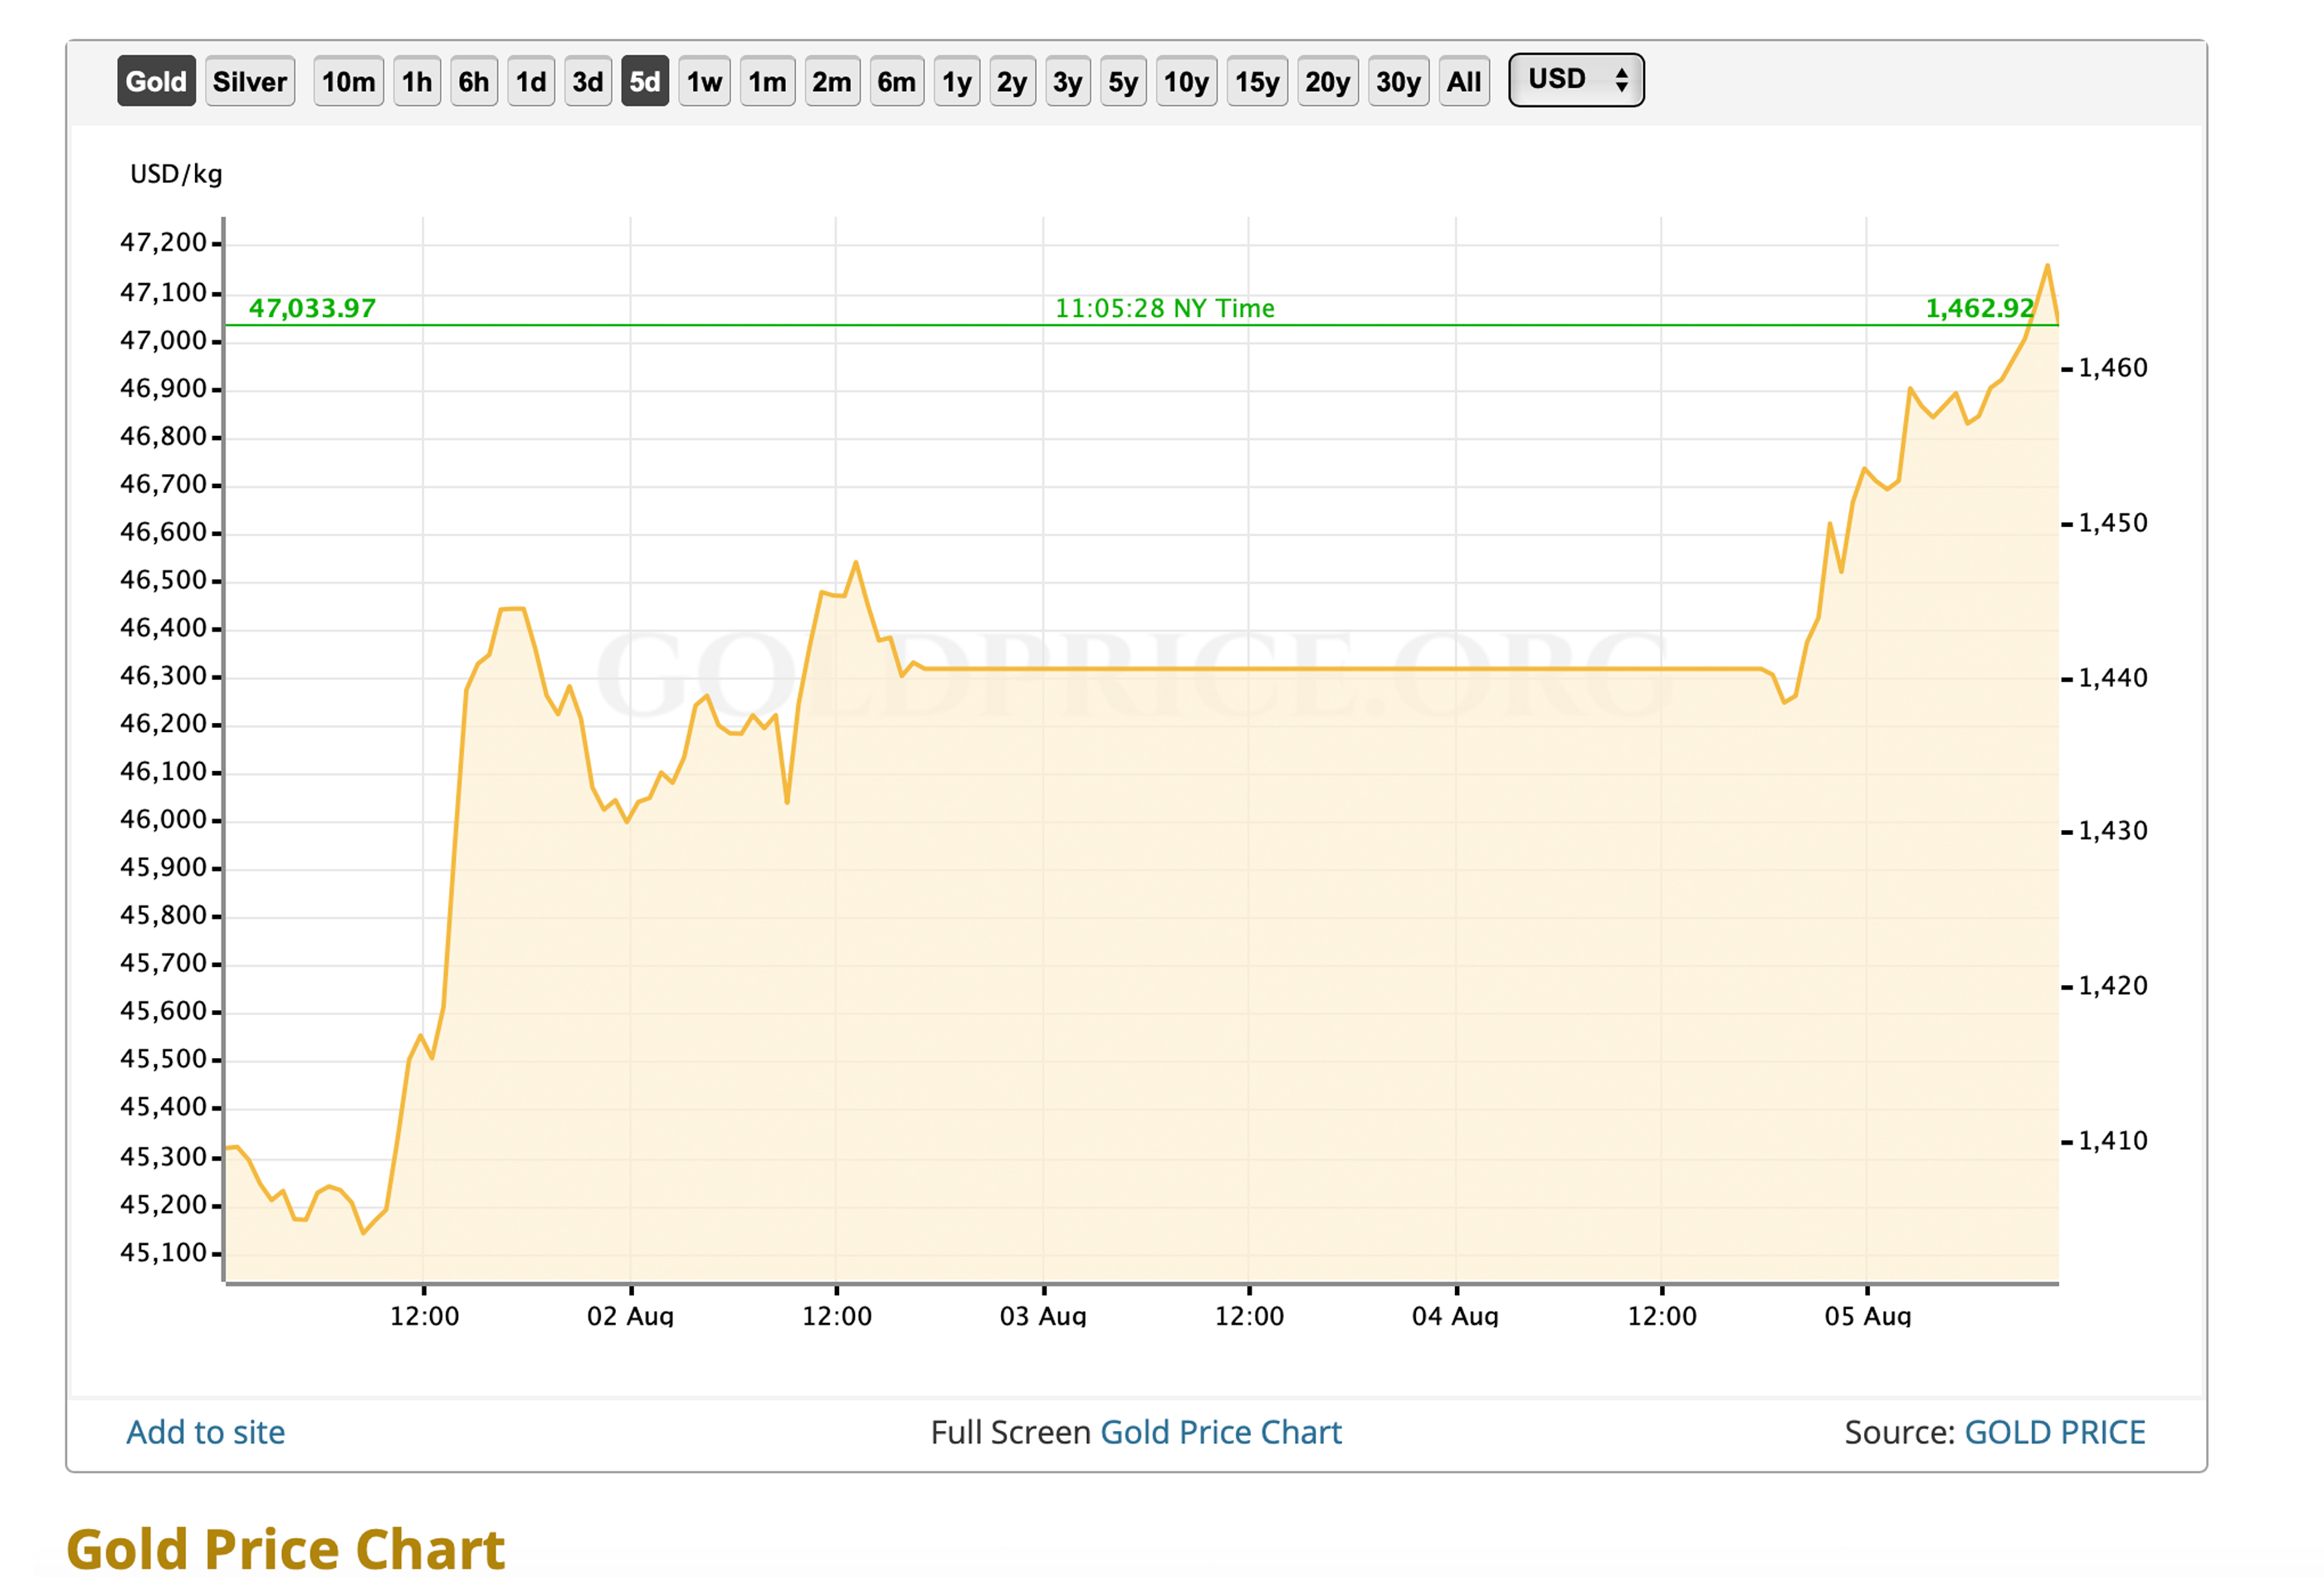This screenshot has height=1577, width=2324.
Task: Show the All time range
Action: click(x=1465, y=81)
